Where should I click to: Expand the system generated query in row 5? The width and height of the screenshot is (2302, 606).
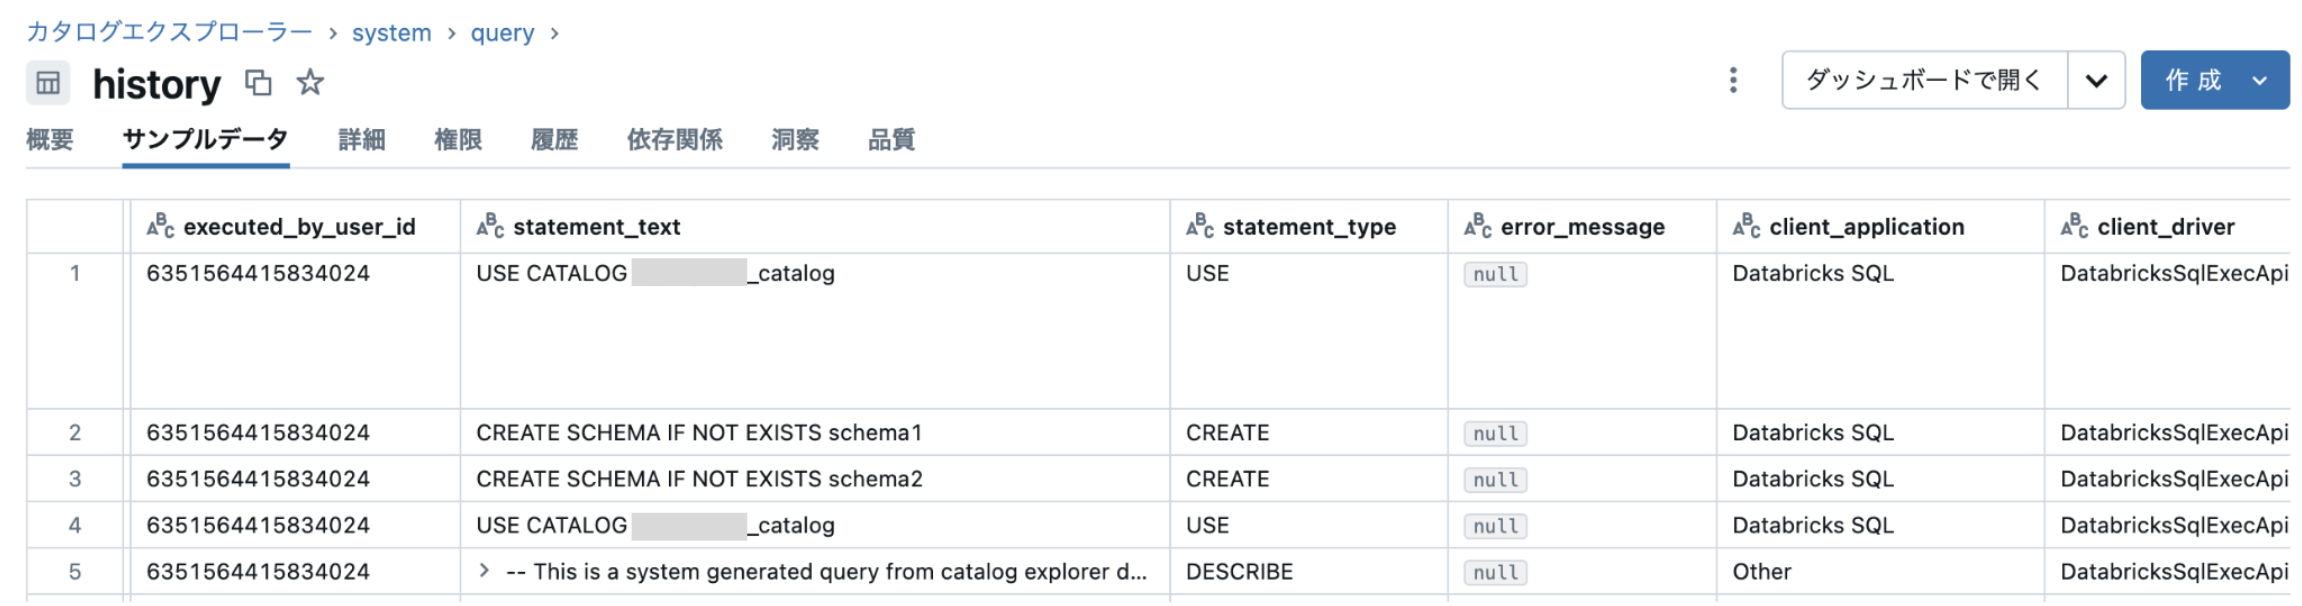point(485,571)
